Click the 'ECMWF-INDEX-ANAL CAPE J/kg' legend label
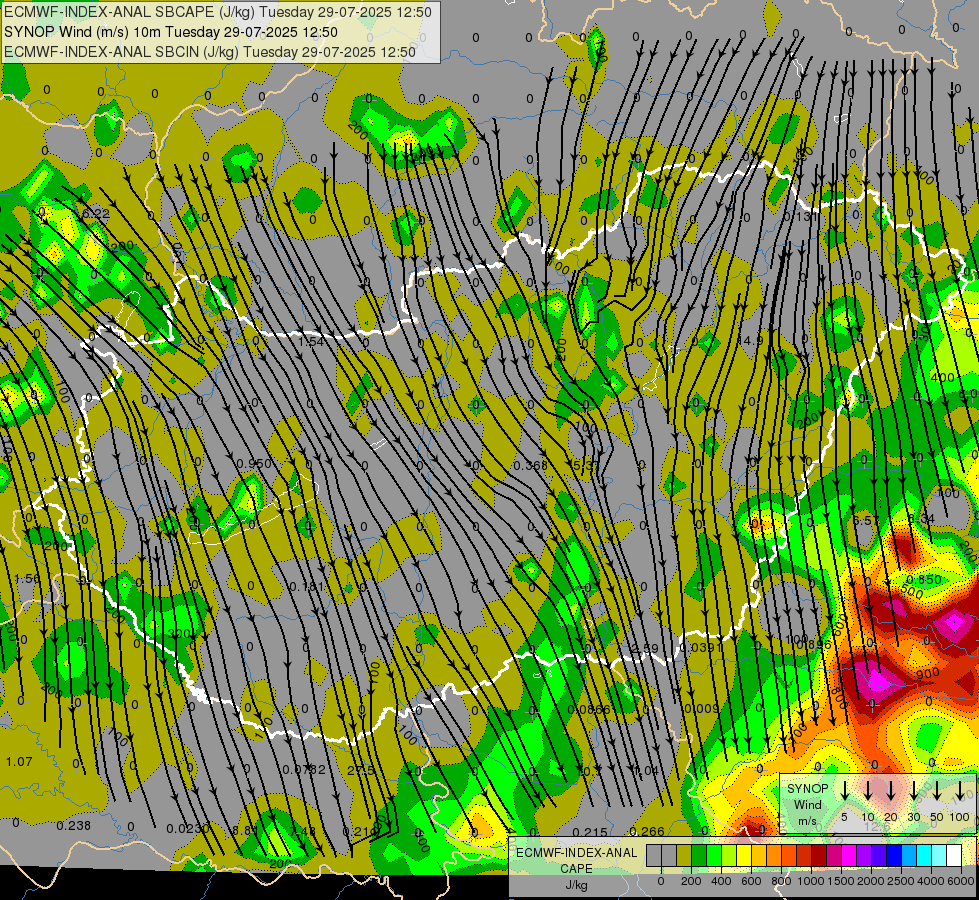The width and height of the screenshot is (979, 900). pyautogui.click(x=576, y=869)
